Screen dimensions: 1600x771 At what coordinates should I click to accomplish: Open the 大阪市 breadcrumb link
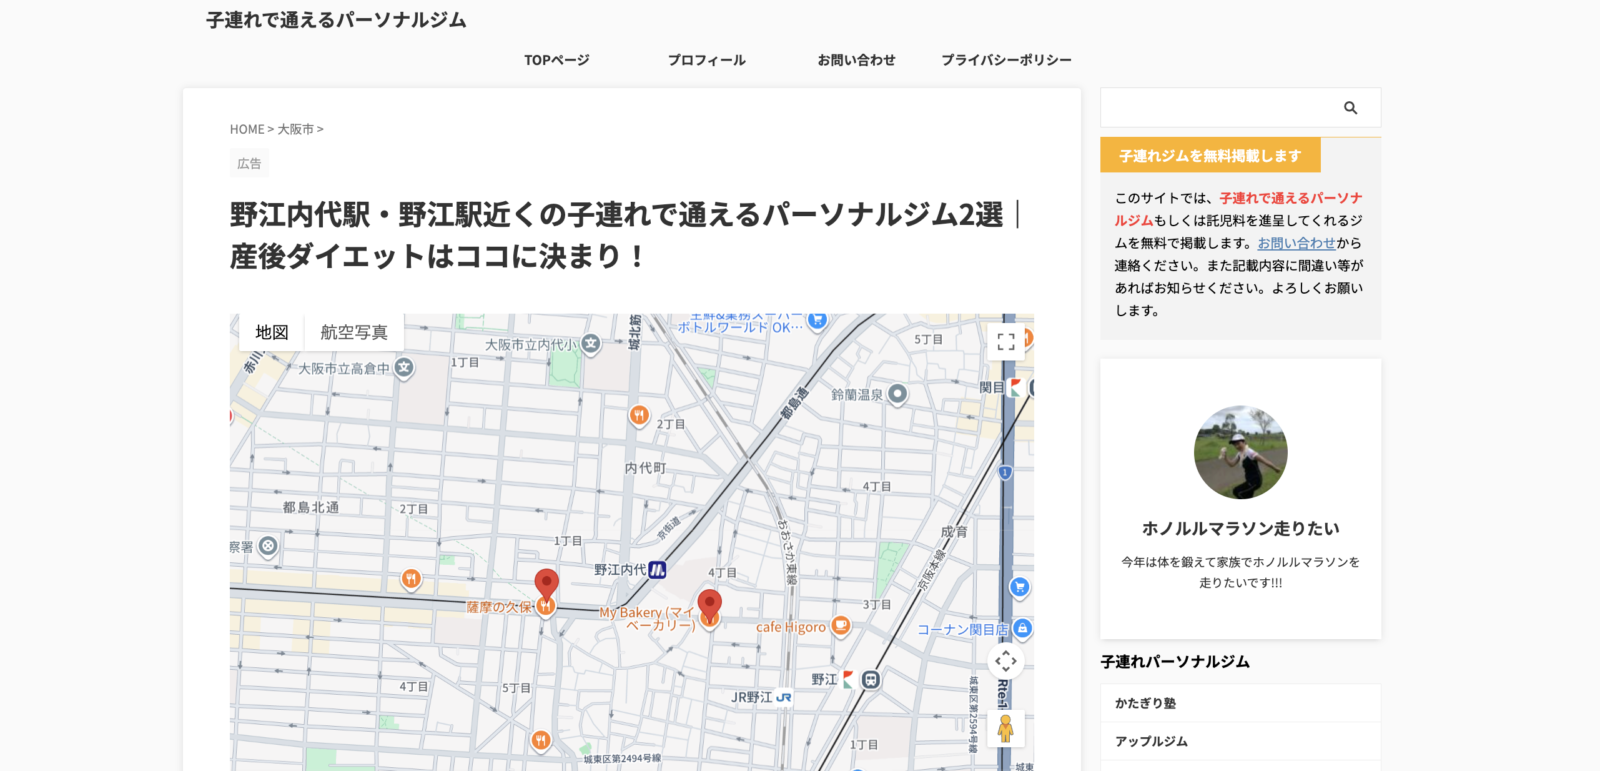click(295, 129)
